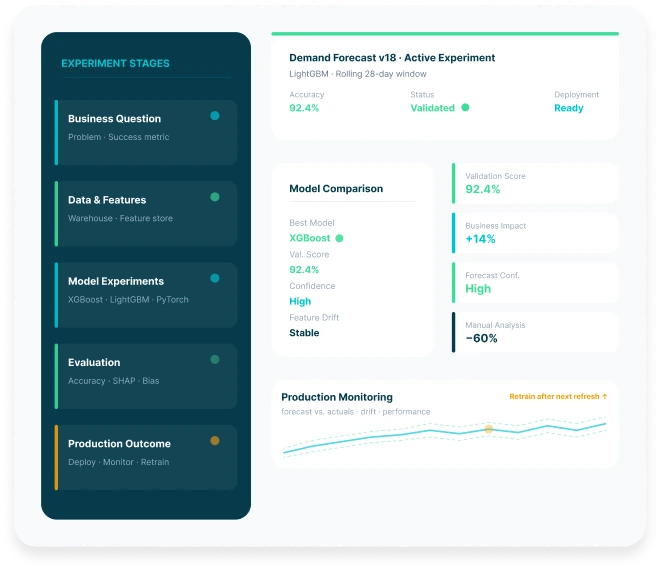Screen dimensions: 660x570
Task: Click the green dot on the Evaluation stage
Action: pyautogui.click(x=215, y=360)
